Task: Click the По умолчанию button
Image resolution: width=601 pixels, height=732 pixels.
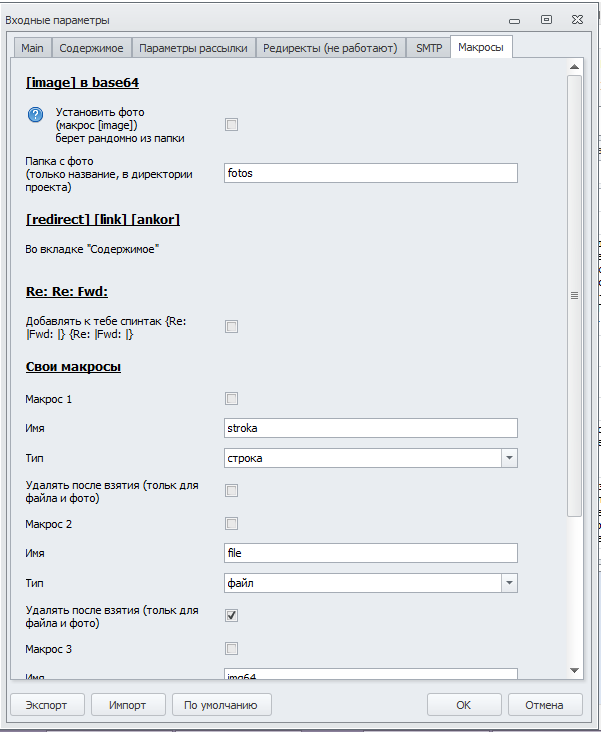Action: [x=221, y=705]
